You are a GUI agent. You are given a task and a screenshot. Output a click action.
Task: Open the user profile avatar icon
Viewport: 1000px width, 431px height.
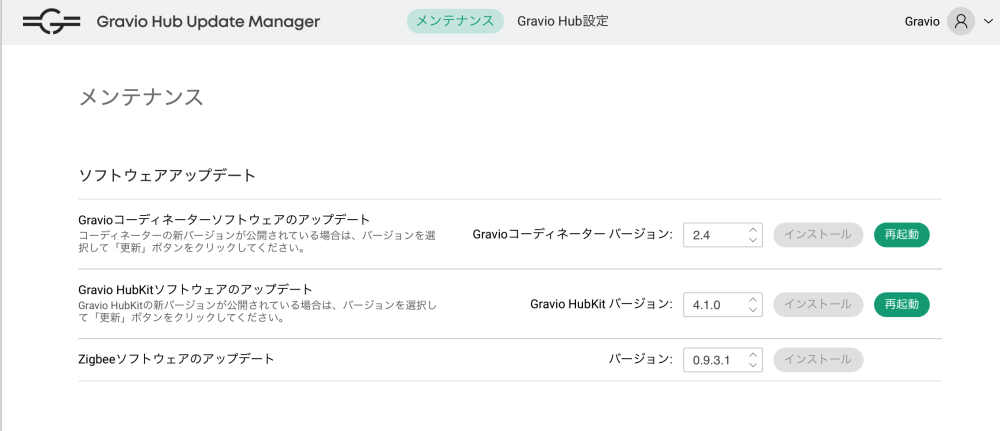pos(960,21)
